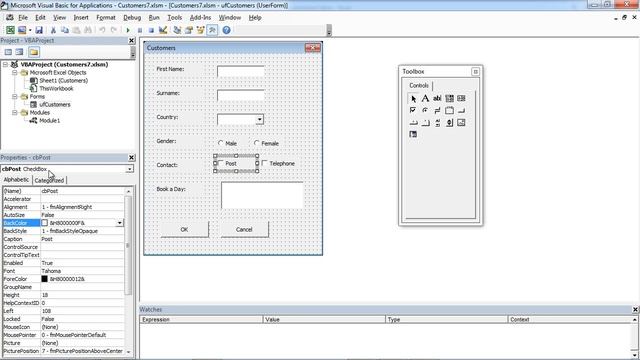The image size is (640, 360).
Task: Click the View Microsoft Excel toolbar icon
Action: (x=10, y=30)
